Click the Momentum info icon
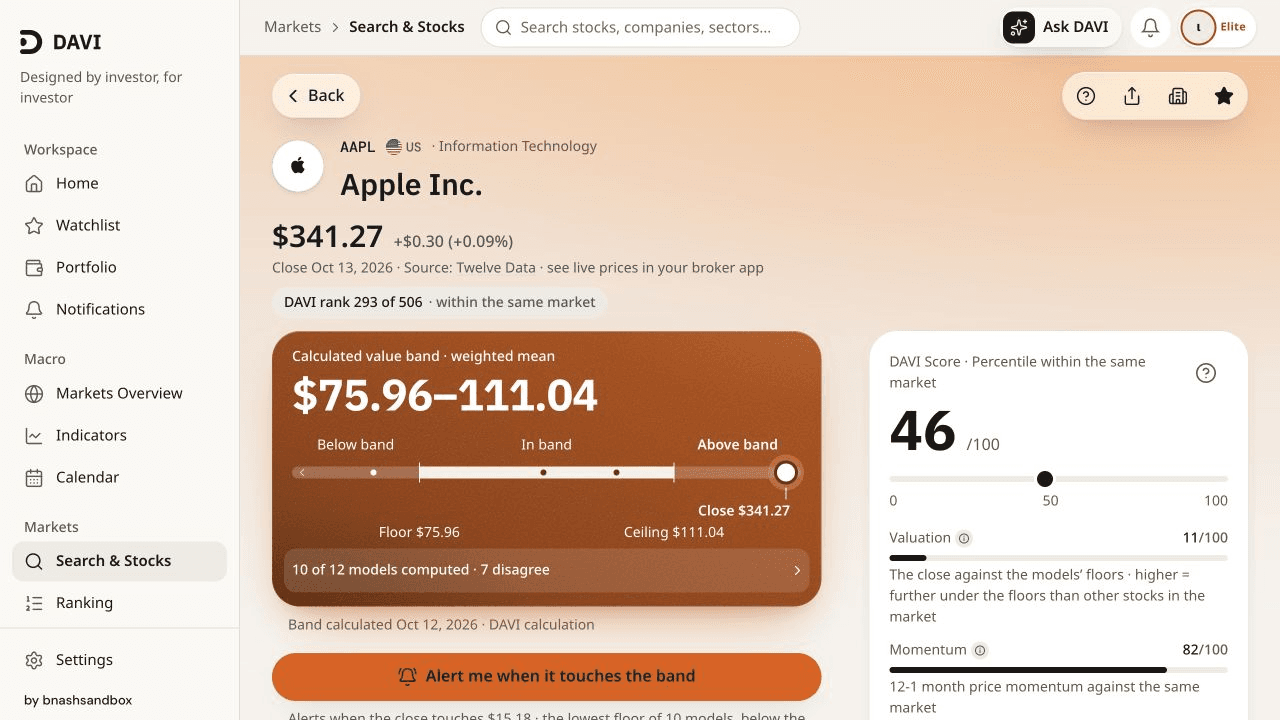Screen dimensions: 1280x720 (980, 650)
